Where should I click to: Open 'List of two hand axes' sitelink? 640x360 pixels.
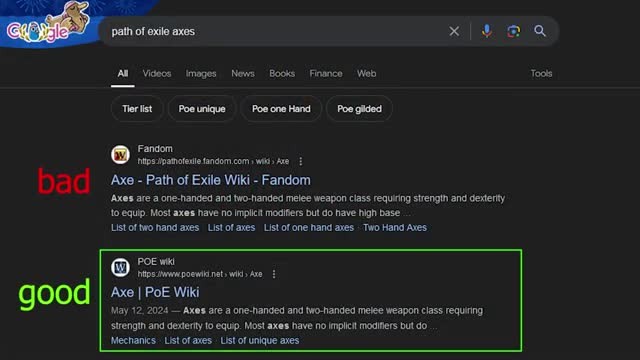coord(155,227)
